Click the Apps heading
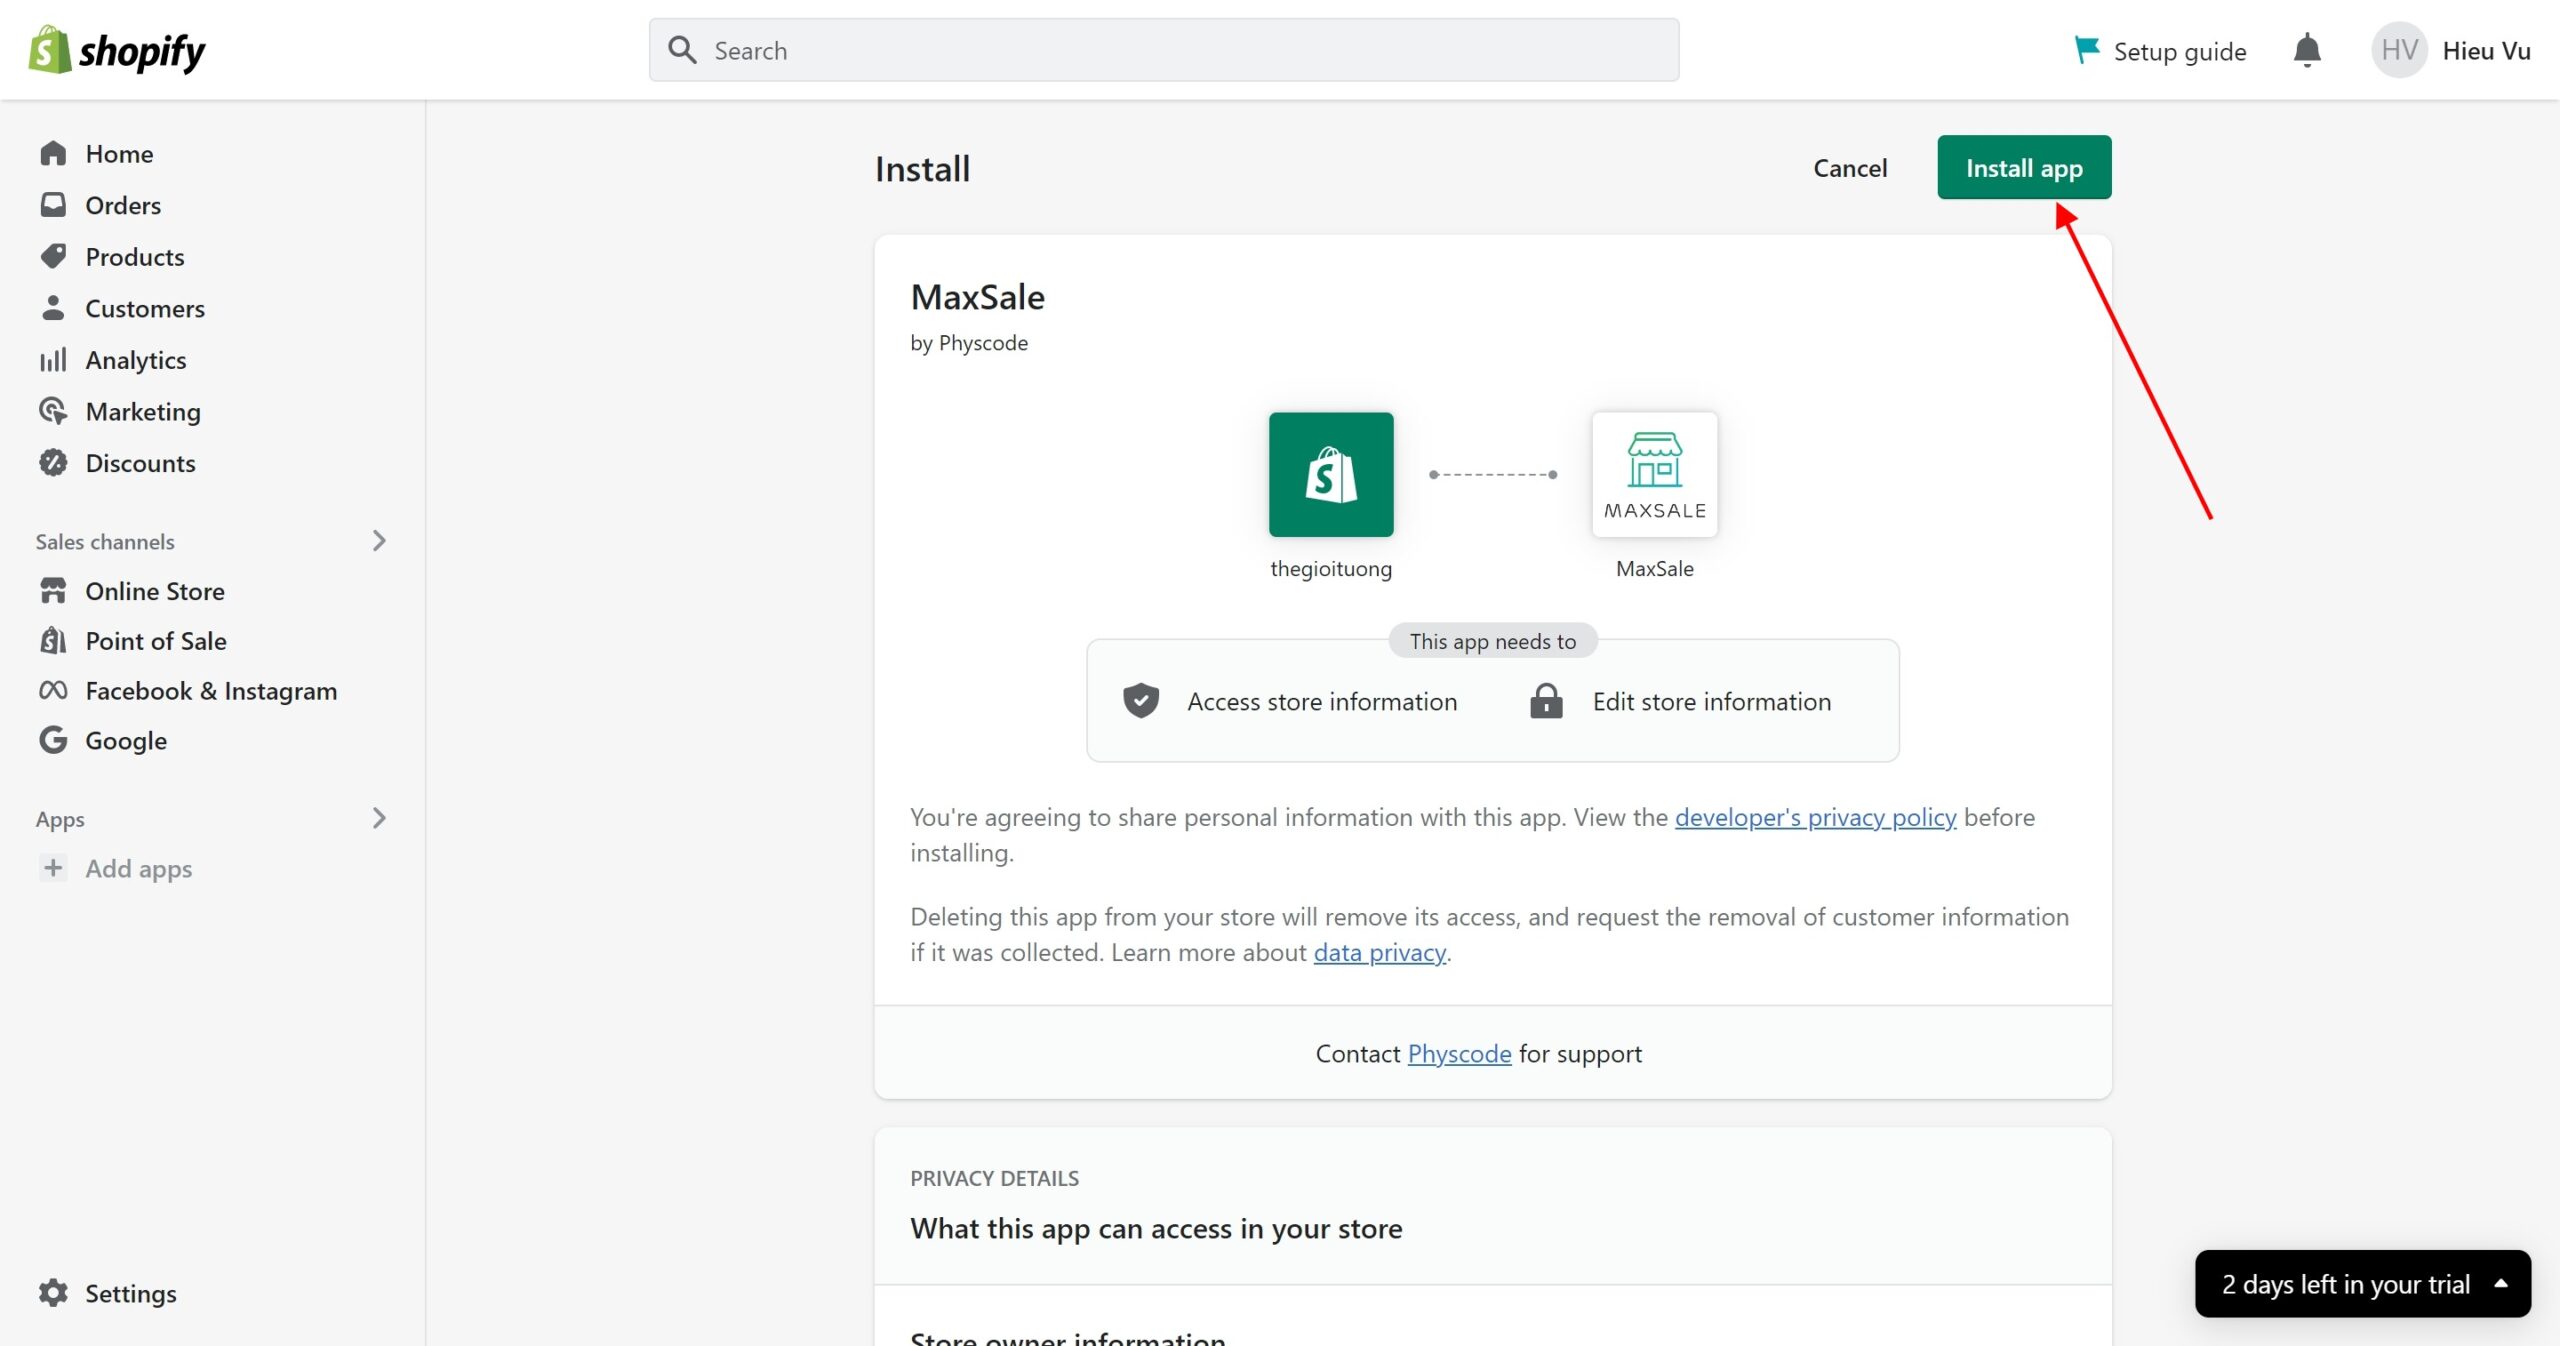Image resolution: width=2560 pixels, height=1346 pixels. pos(60,819)
